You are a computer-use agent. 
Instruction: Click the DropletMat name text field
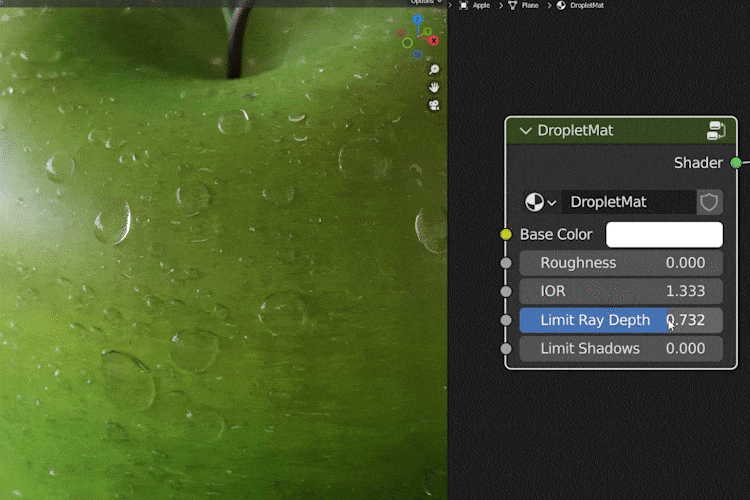(x=627, y=202)
